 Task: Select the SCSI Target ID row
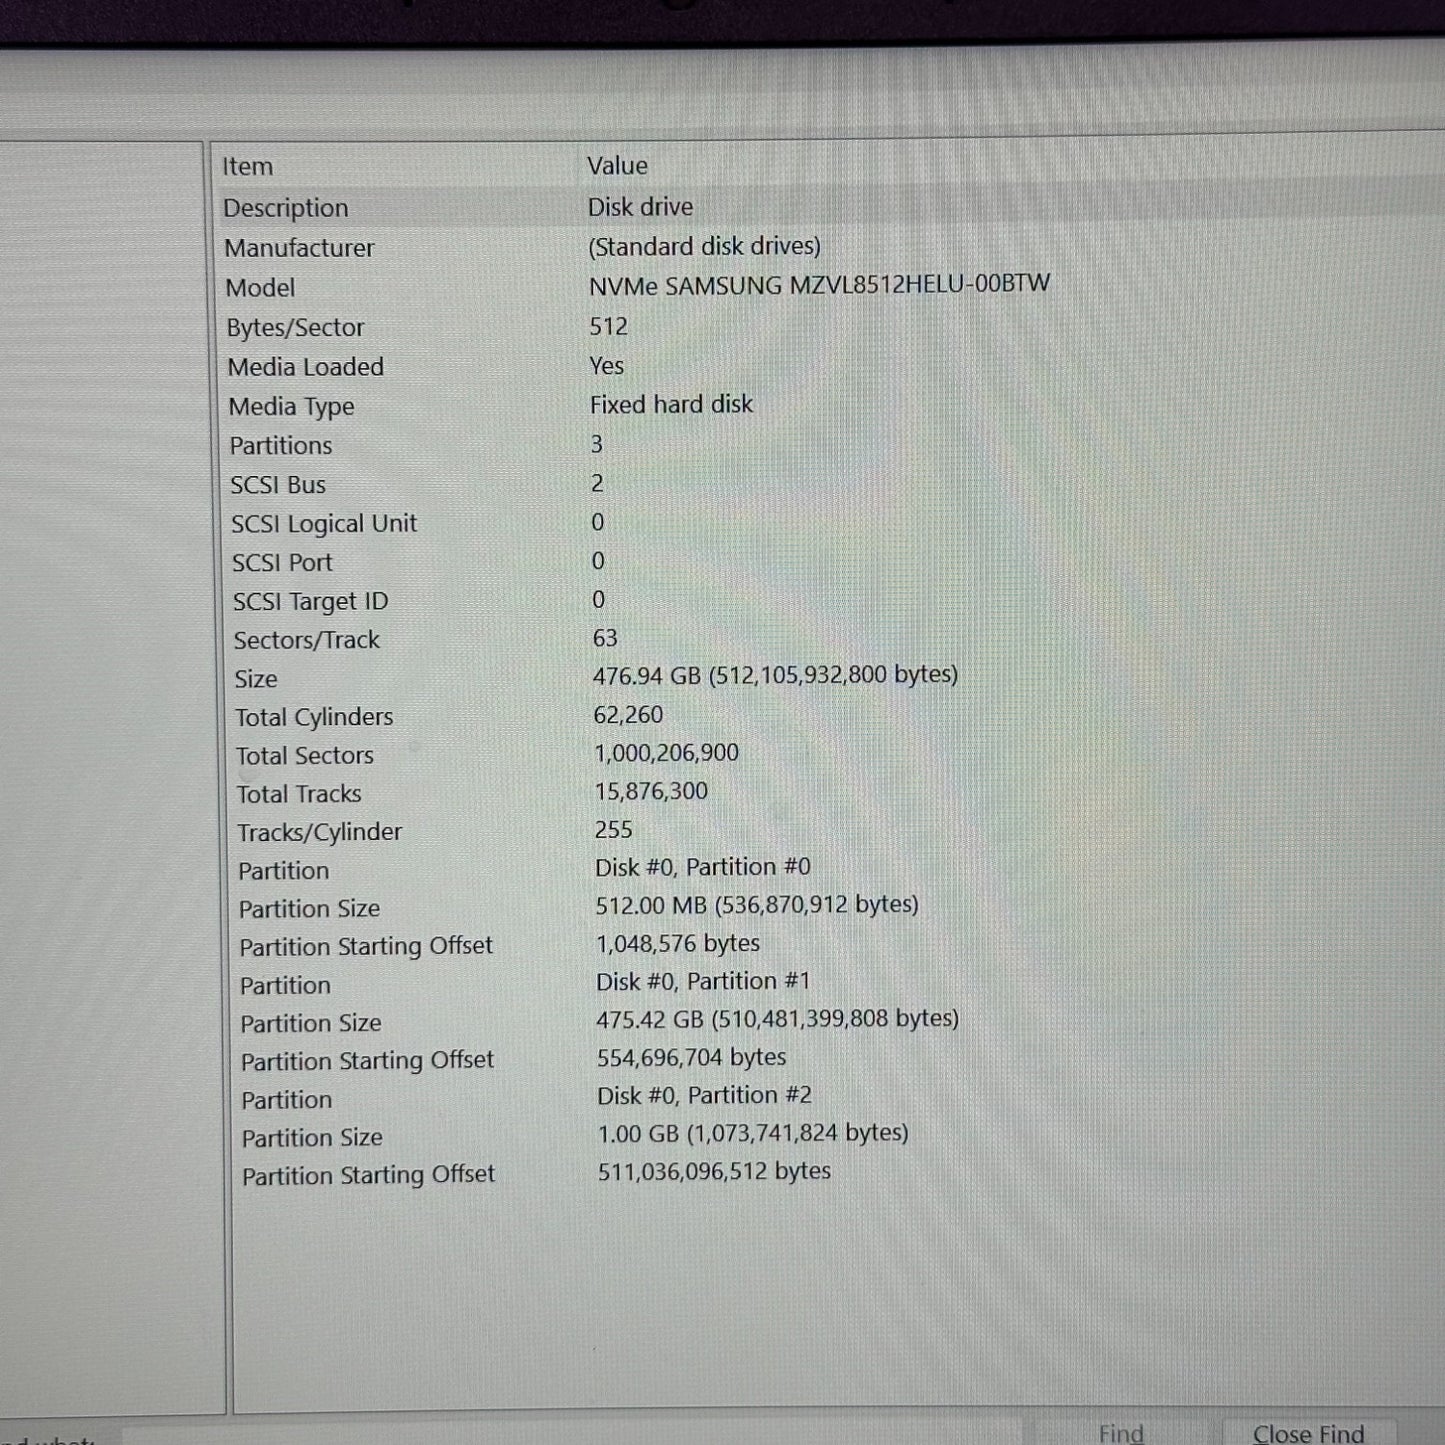tap(310, 602)
